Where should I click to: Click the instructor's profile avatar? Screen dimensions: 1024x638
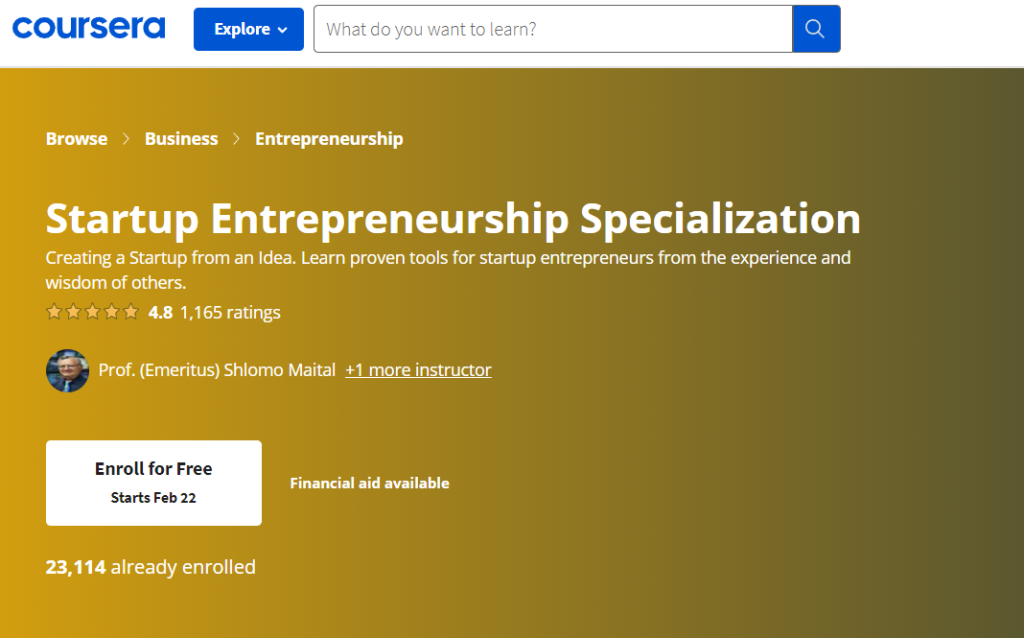(66, 369)
